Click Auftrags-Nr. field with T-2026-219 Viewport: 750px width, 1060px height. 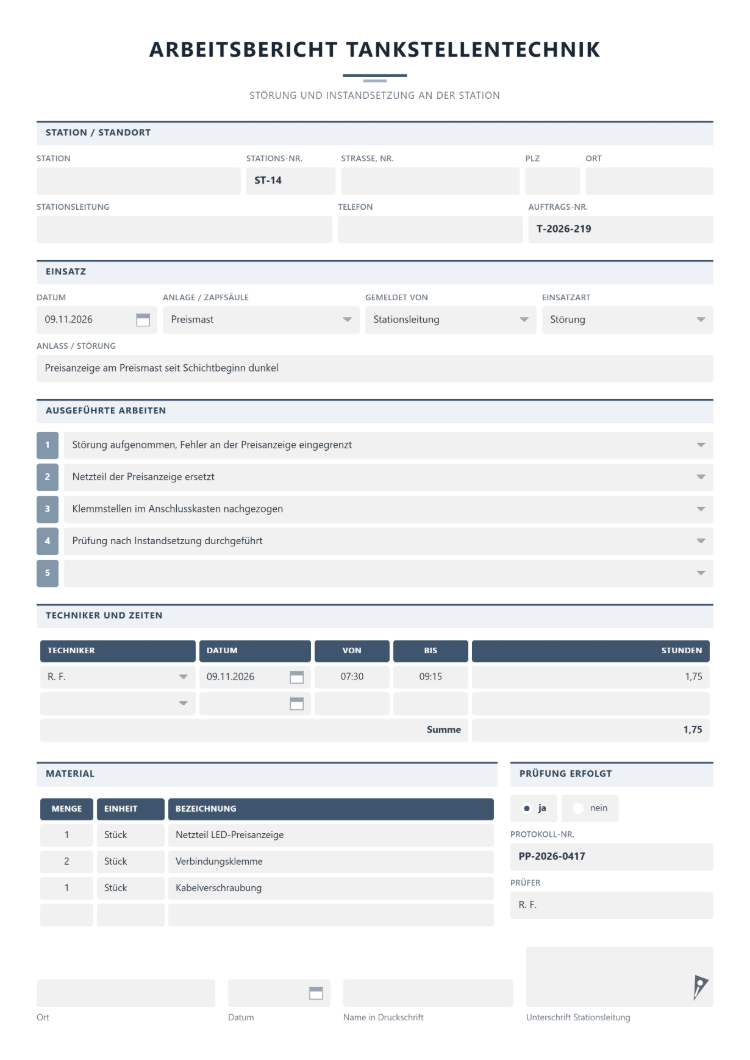pos(620,230)
